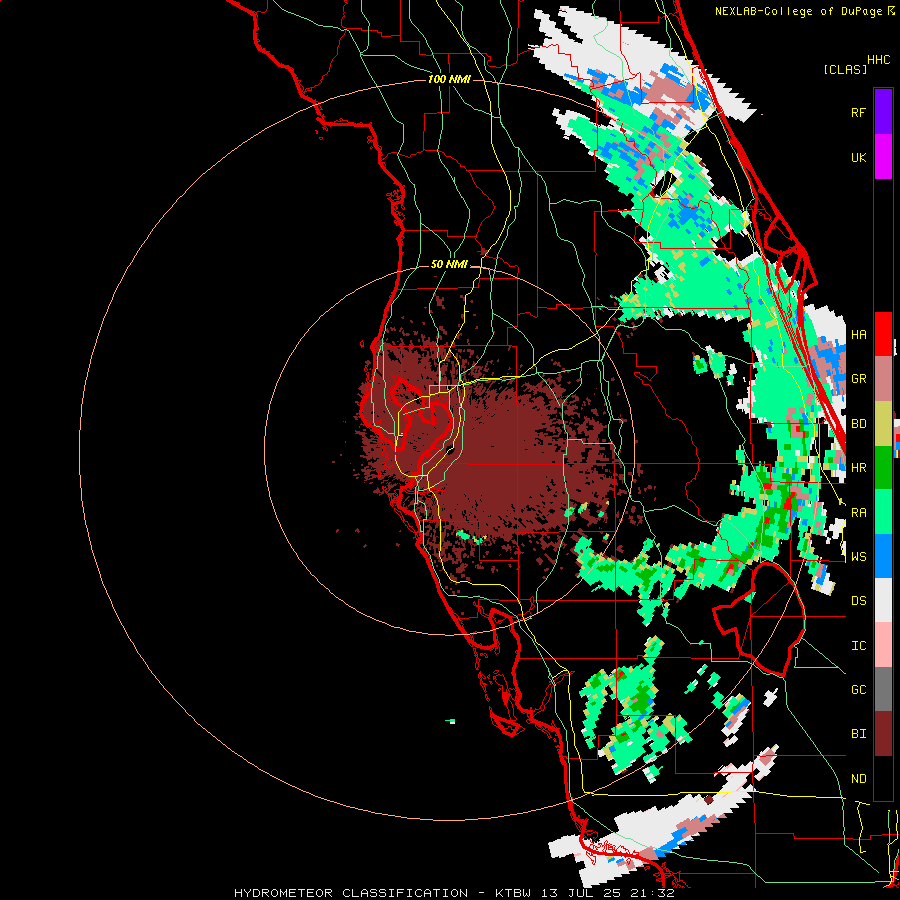Click the HR dark green legend swatch

pos(883,467)
